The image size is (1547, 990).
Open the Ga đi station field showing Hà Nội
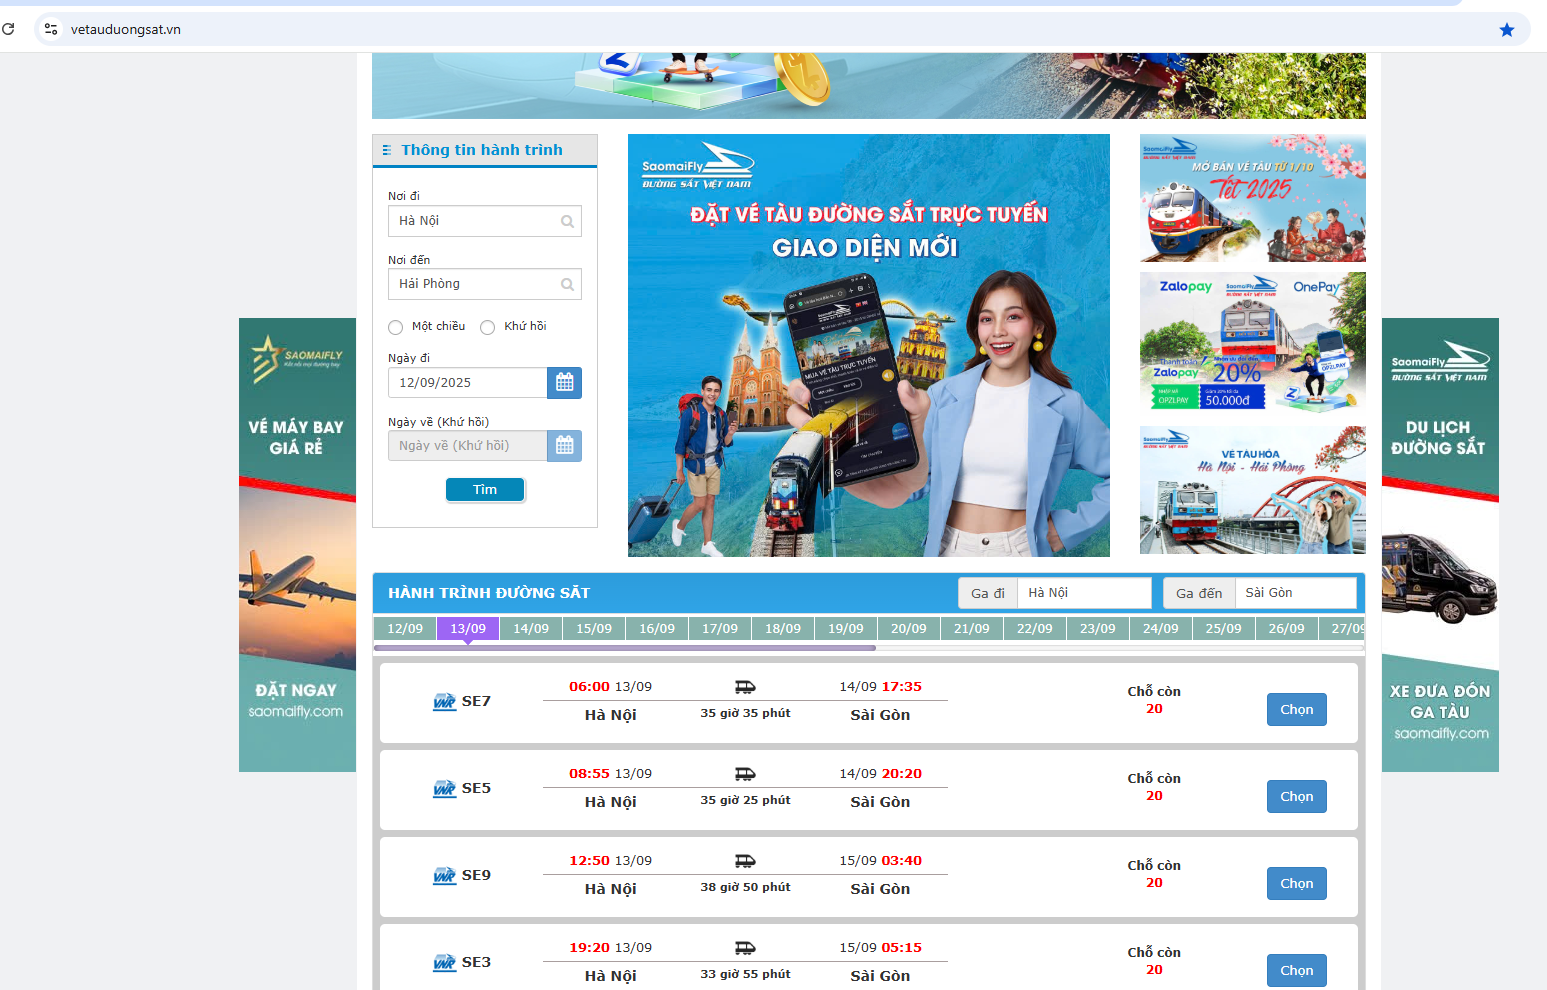[1083, 593]
